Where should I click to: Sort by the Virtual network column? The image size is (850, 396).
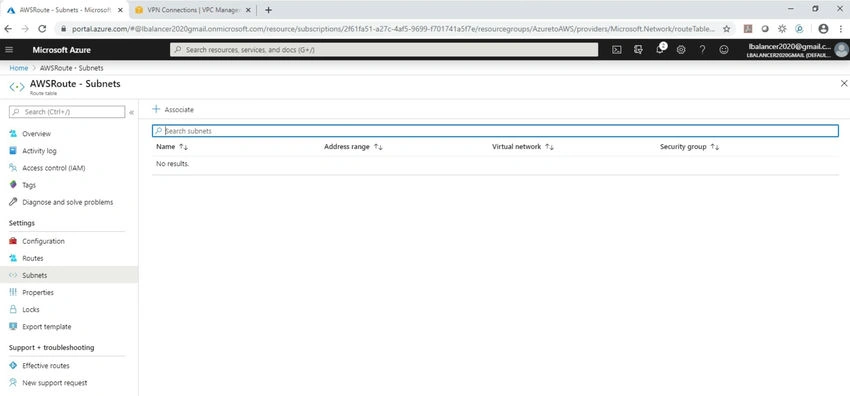click(x=523, y=147)
